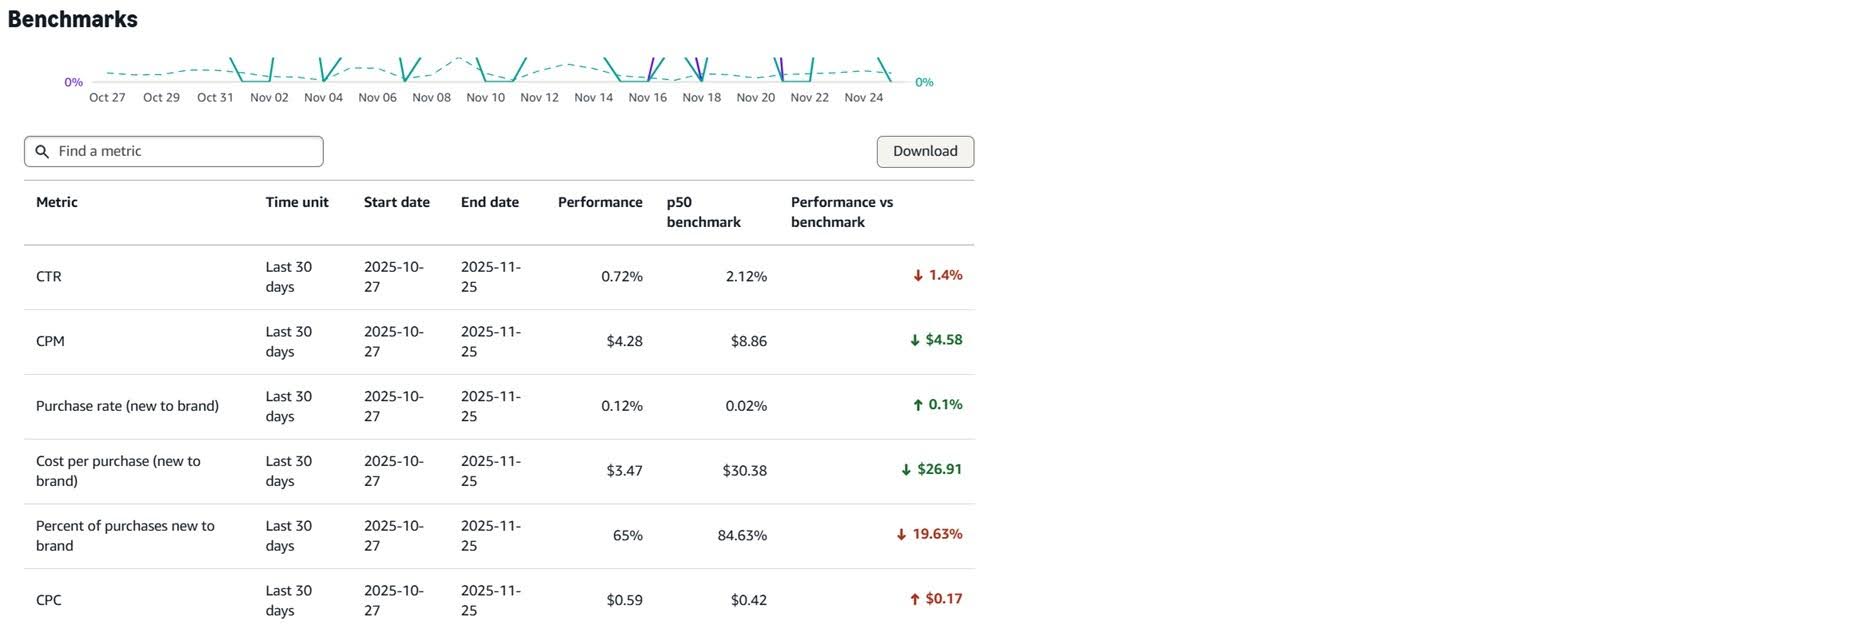Select Percent of purchases new to brand

tap(125, 536)
